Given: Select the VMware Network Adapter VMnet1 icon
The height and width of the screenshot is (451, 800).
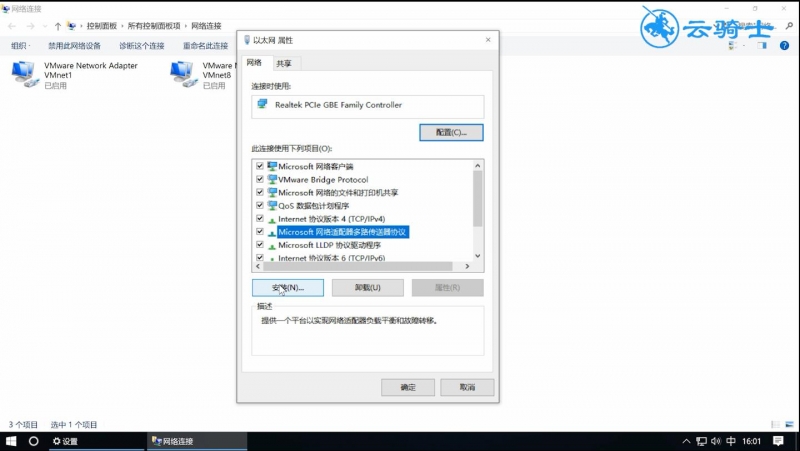Looking at the screenshot, I should click(25, 74).
